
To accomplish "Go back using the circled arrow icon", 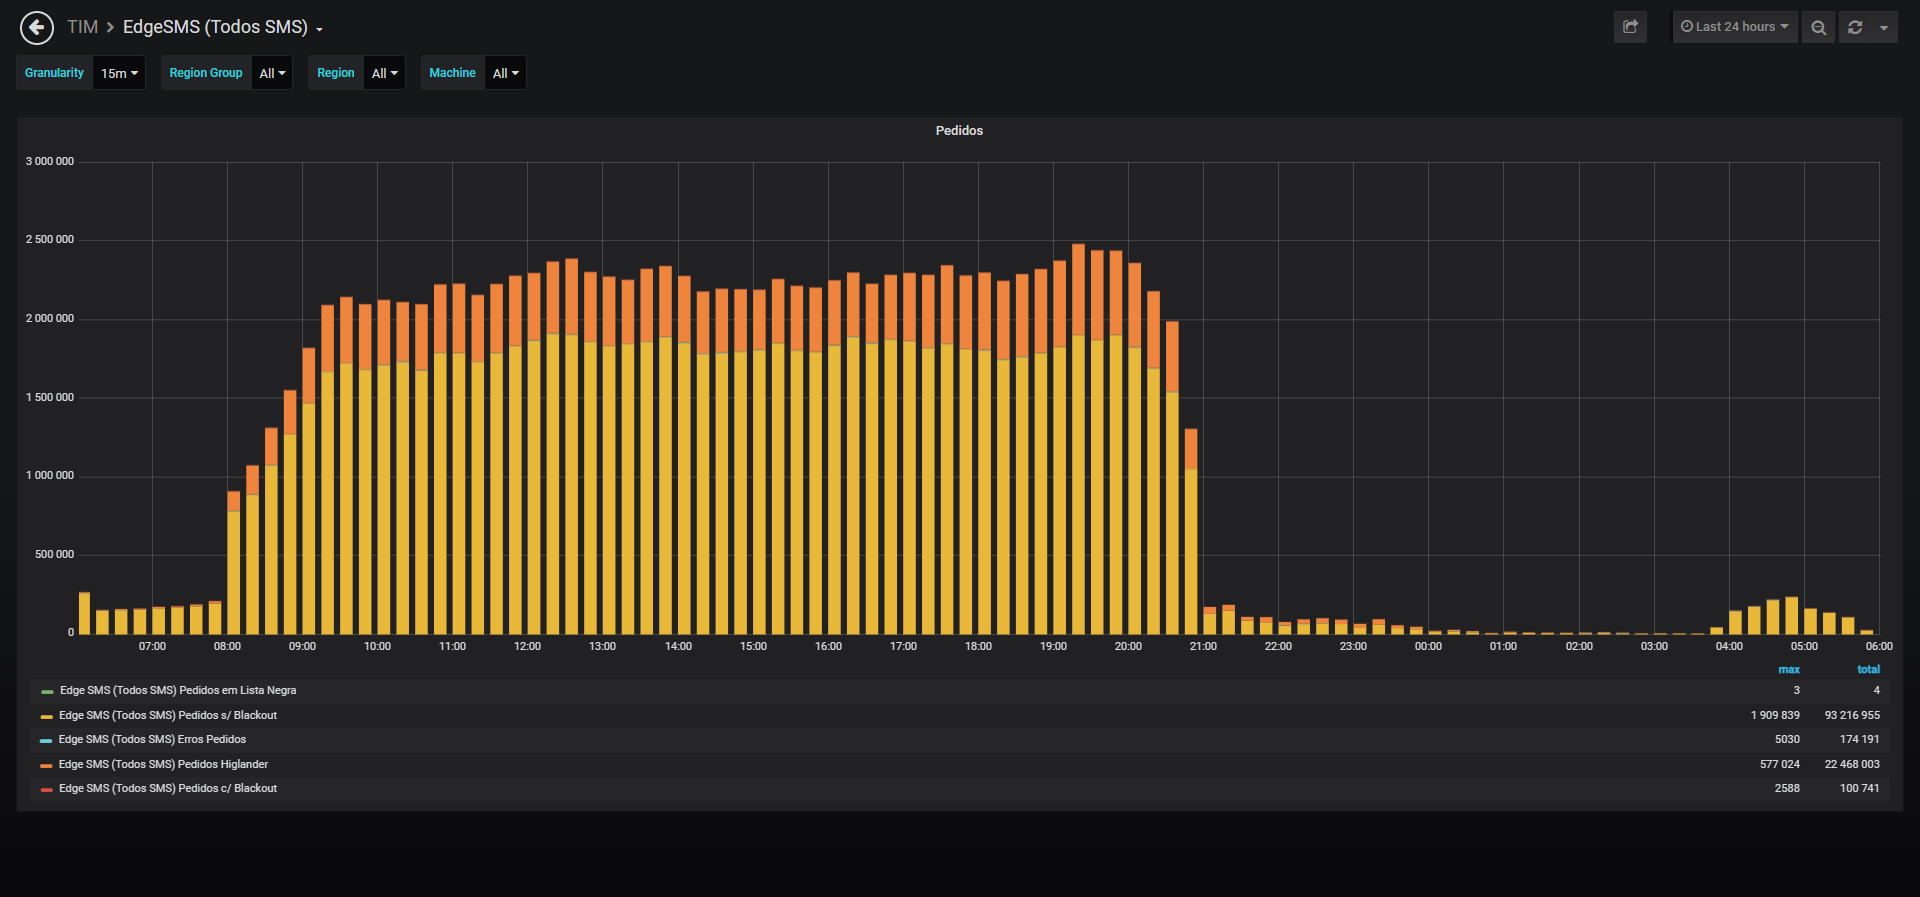I will tap(37, 27).
